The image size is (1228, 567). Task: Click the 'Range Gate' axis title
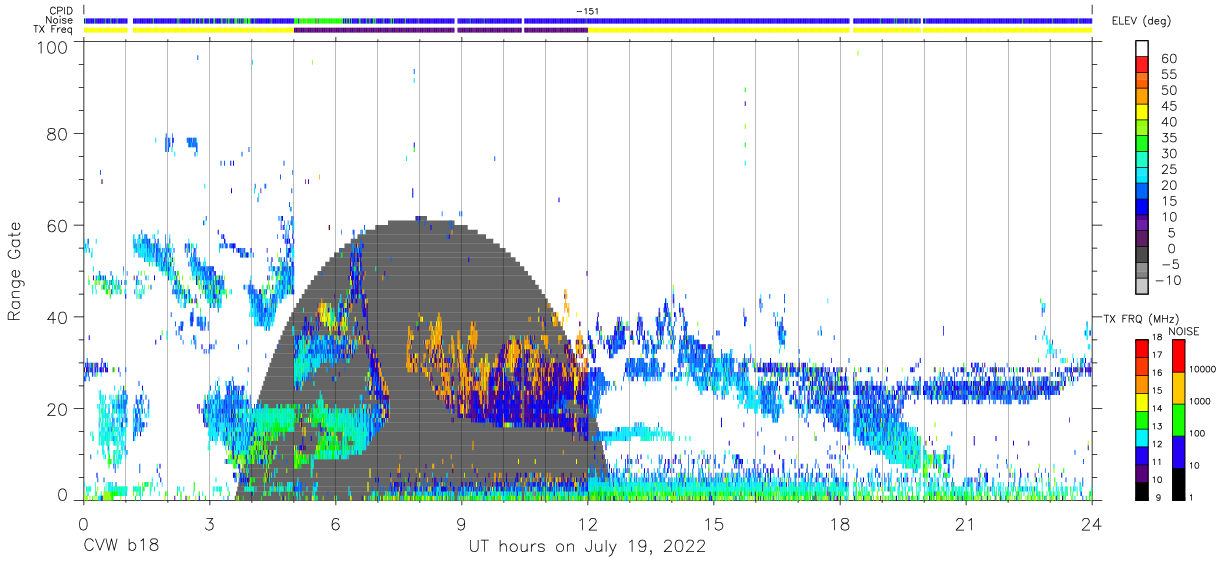(15, 270)
